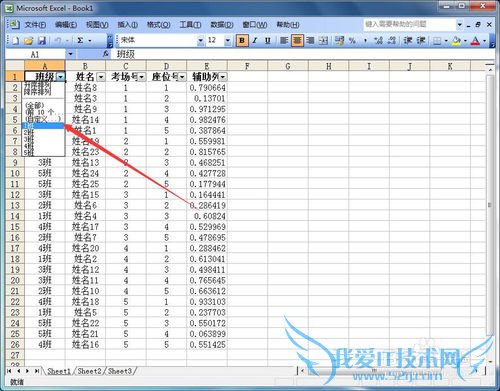500x391 pixels.
Task: Open the 帮助(H) menu
Action: pos(288,25)
